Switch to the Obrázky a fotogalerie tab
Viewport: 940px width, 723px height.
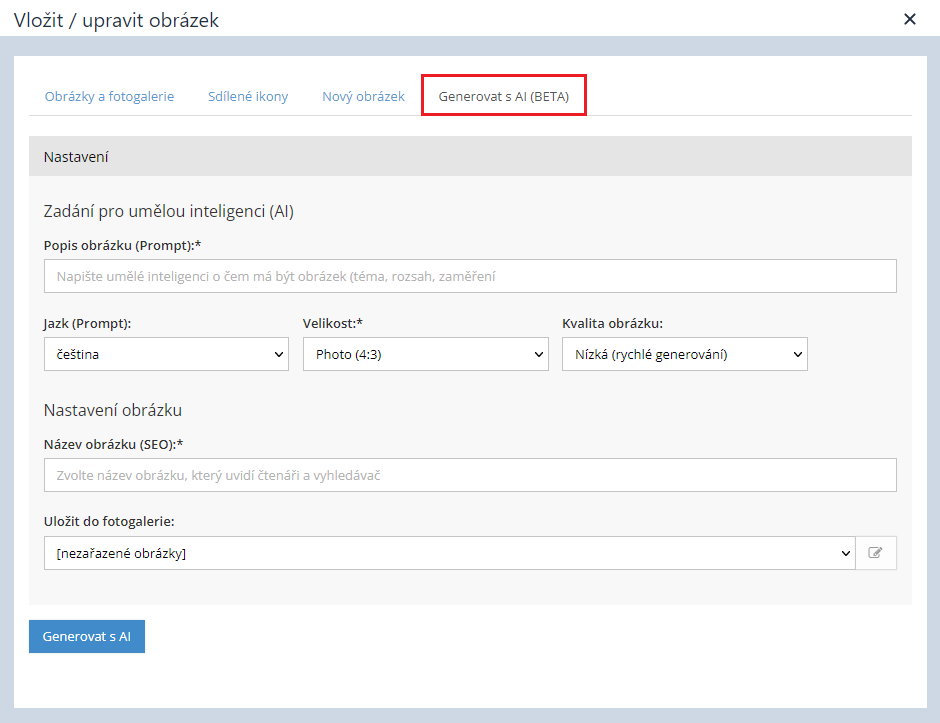click(x=109, y=96)
